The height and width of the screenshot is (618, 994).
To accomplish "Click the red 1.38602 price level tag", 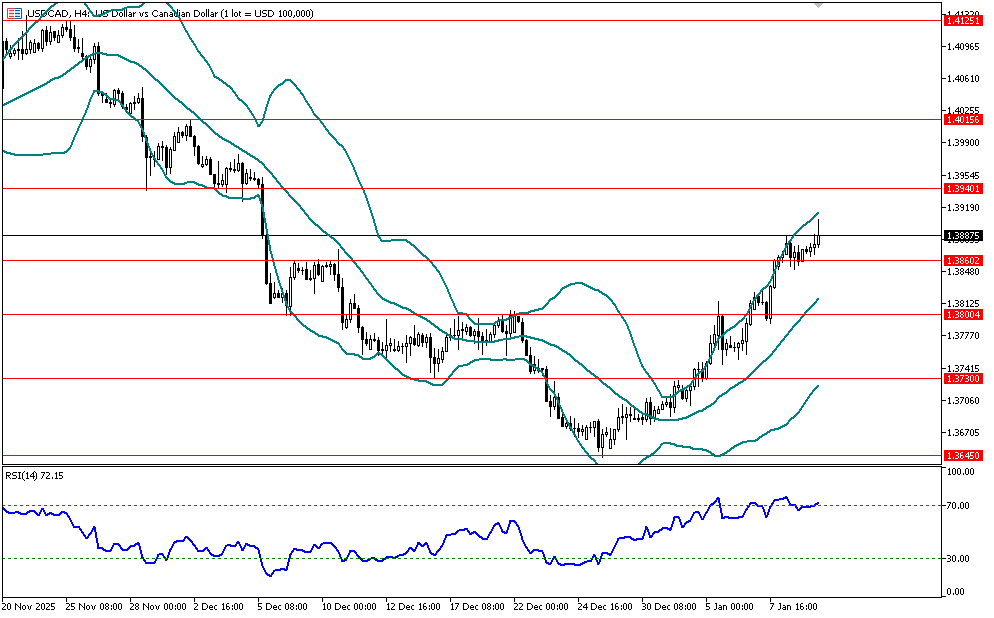I will click(965, 260).
